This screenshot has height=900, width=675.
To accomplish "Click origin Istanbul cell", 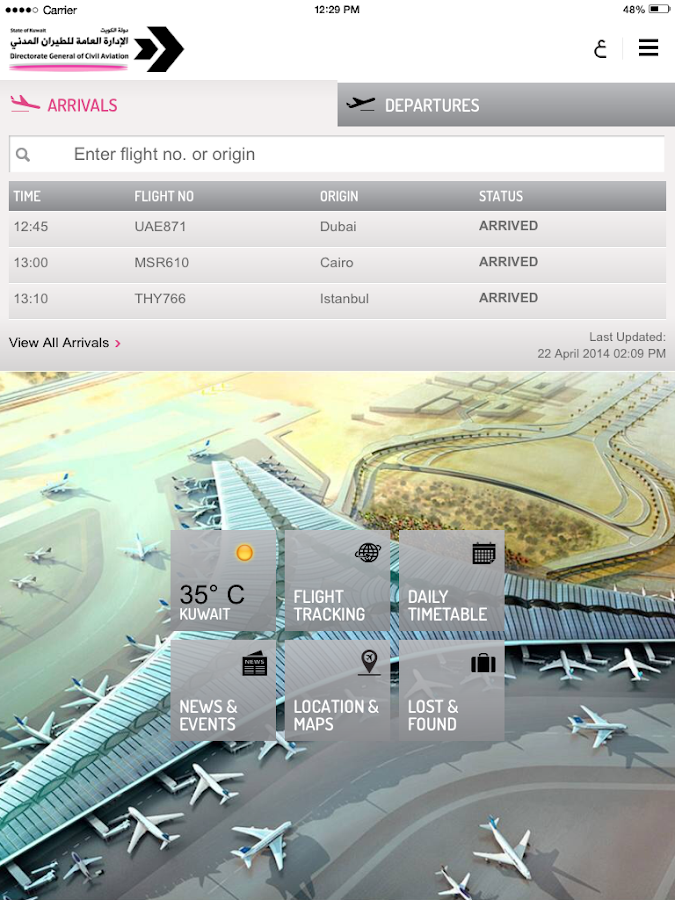I will 344,299.
